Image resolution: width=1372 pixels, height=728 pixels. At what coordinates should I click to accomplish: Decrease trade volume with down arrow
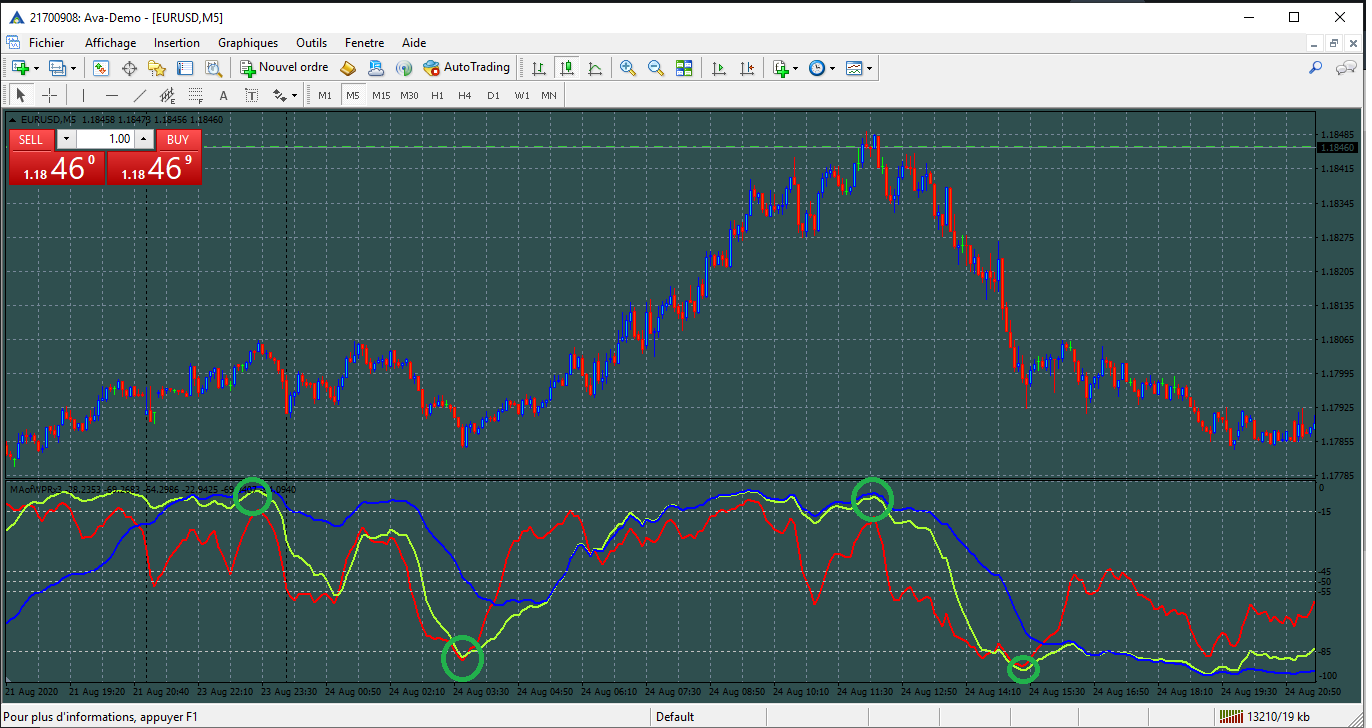66,139
